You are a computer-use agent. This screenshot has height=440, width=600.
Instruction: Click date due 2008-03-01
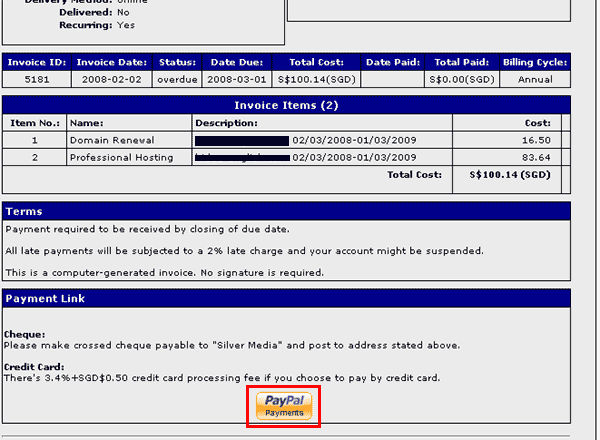(237, 80)
